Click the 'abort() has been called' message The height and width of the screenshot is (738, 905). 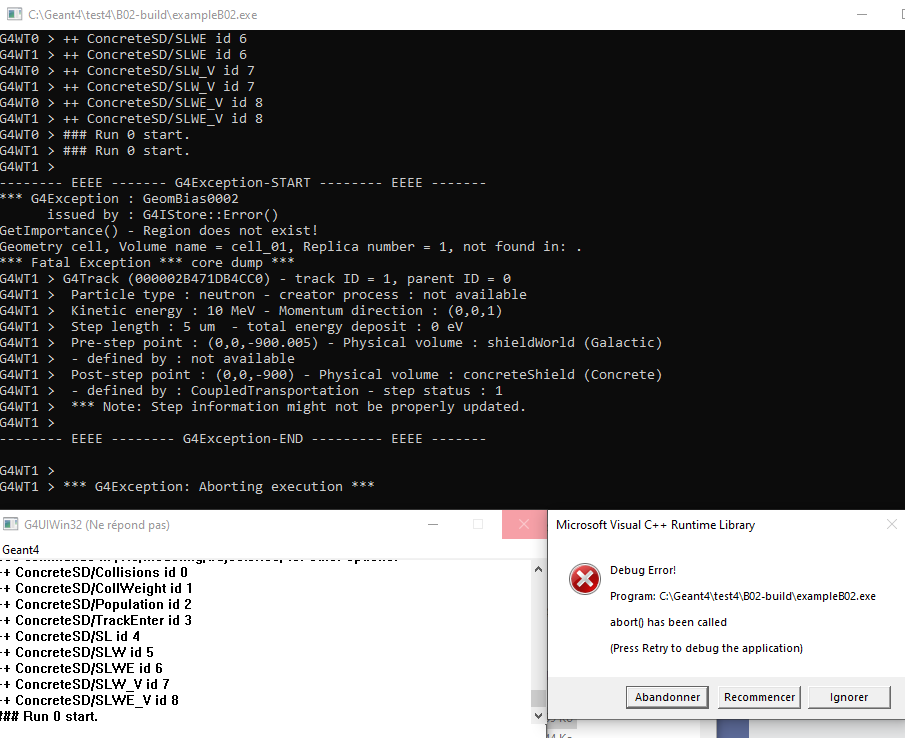pos(668,622)
